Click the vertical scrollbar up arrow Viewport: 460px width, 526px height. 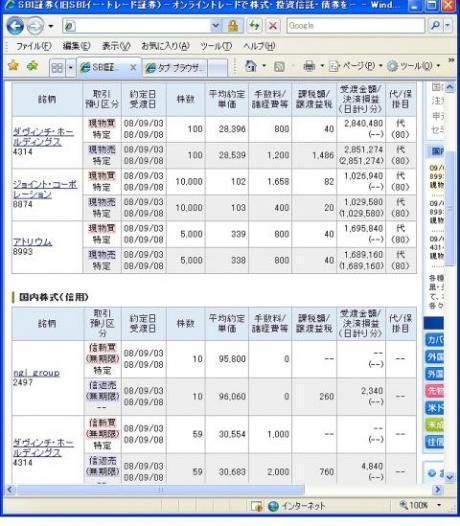pos(450,88)
